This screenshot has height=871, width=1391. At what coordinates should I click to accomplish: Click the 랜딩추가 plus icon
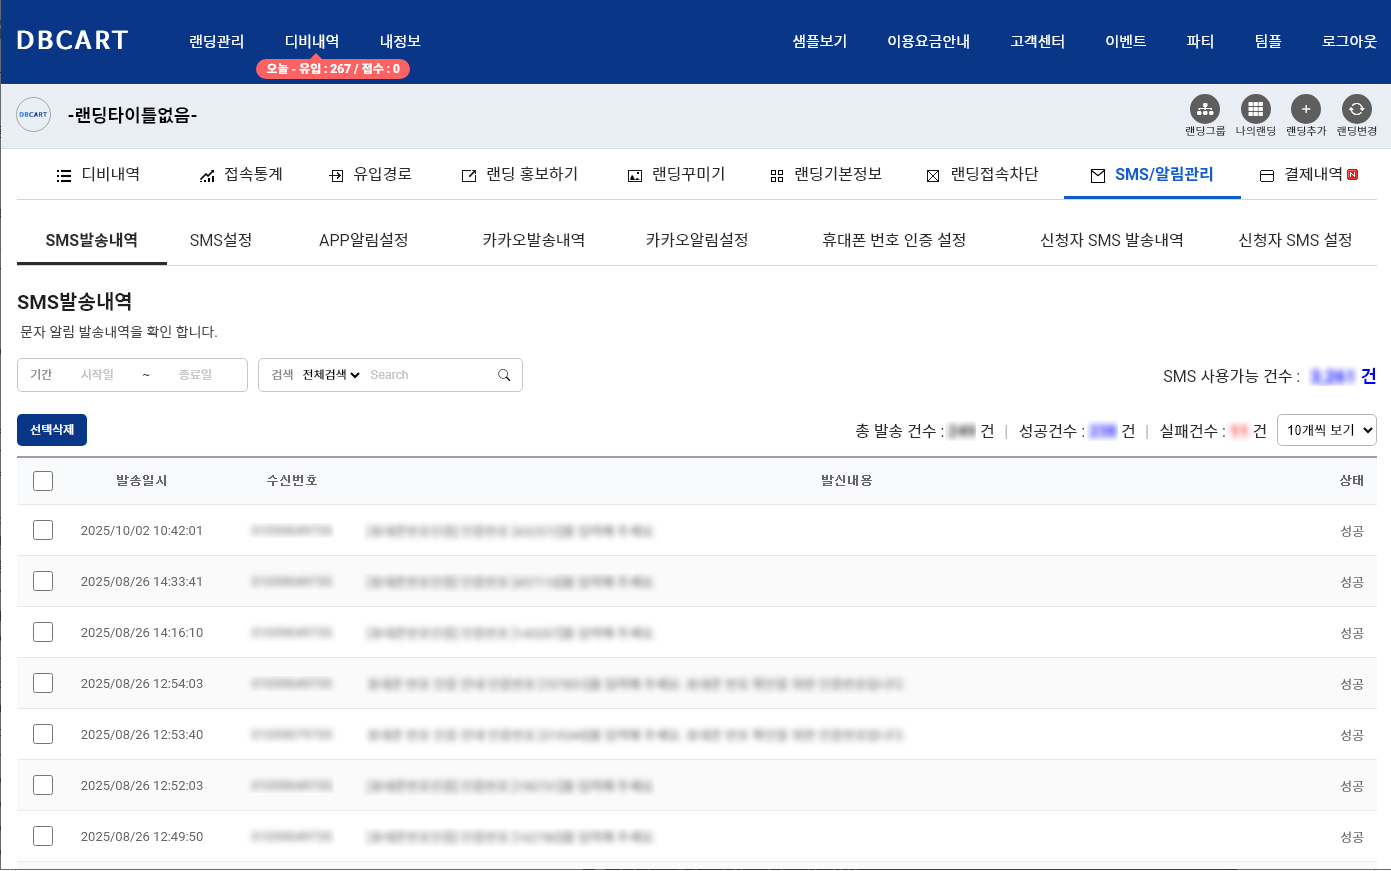(x=1305, y=109)
